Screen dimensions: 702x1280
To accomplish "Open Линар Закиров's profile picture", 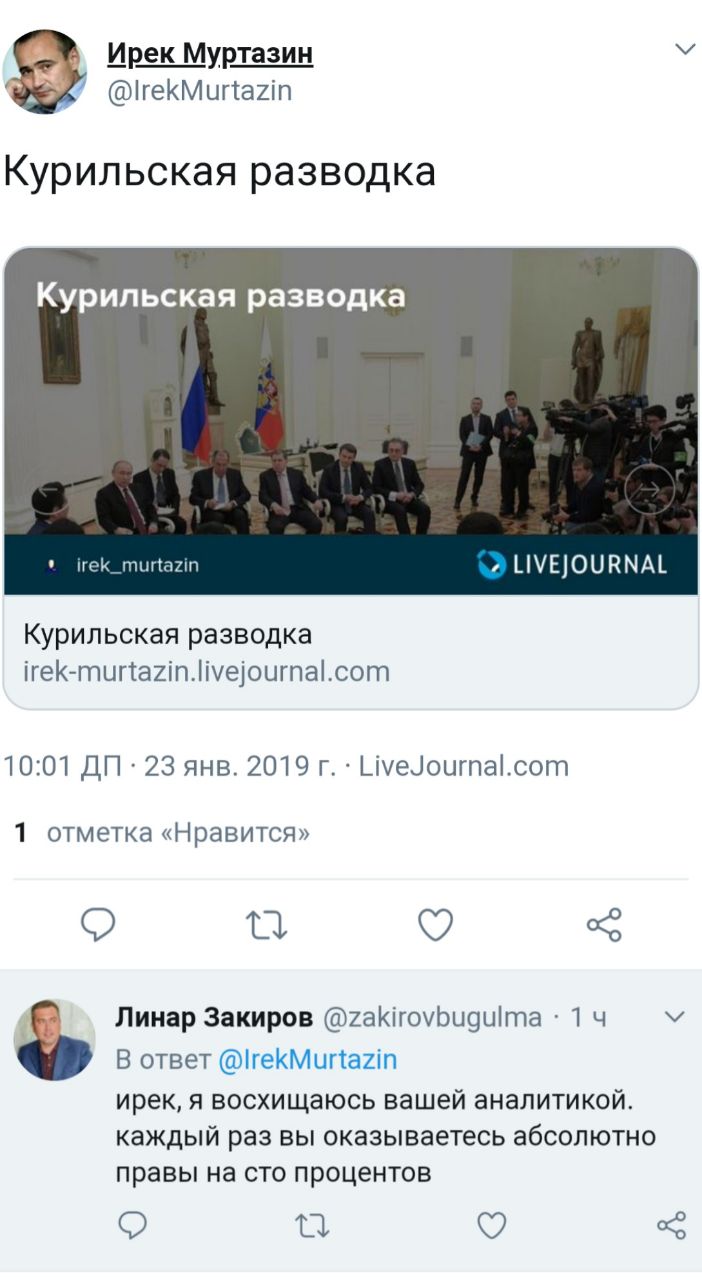I will click(55, 1039).
